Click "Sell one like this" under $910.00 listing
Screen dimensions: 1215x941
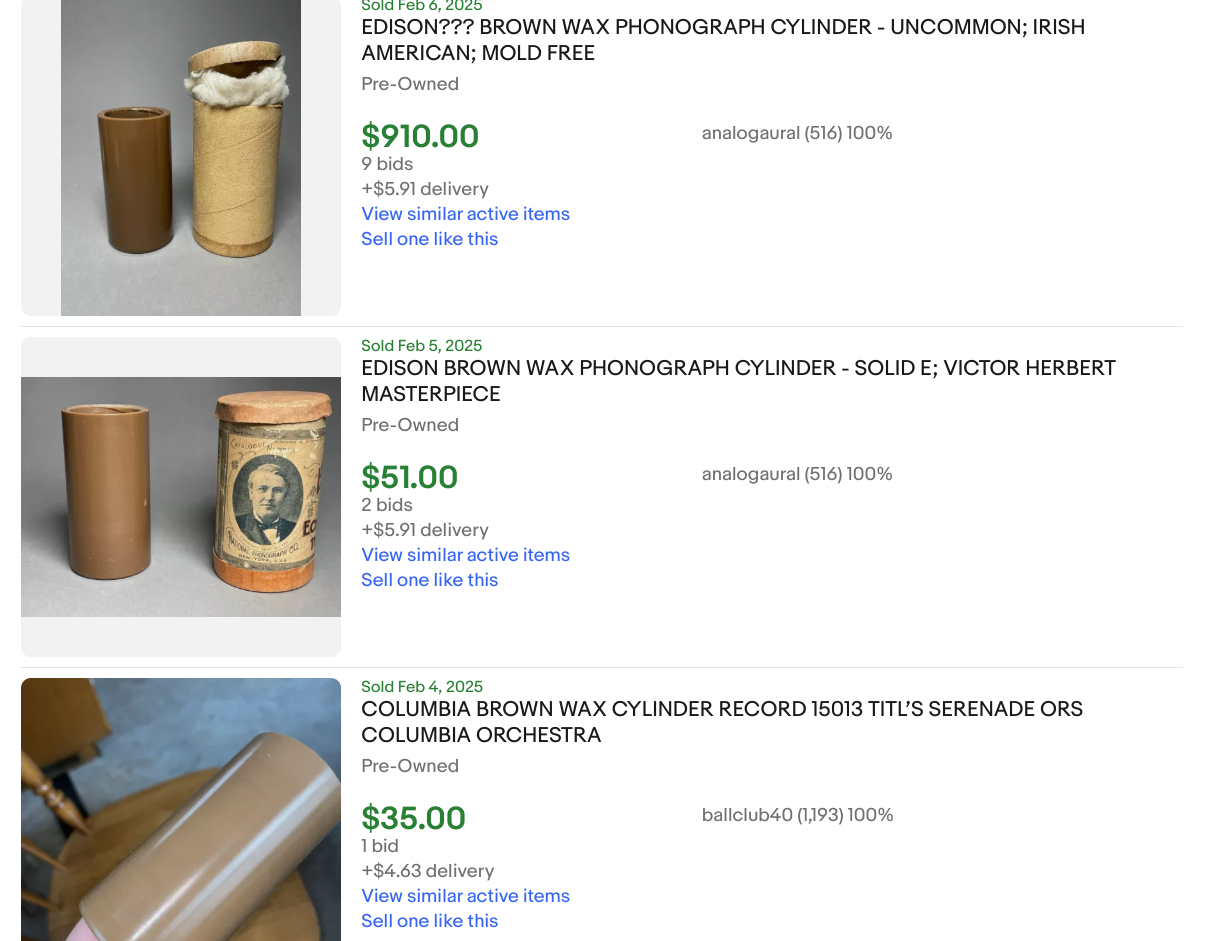pyautogui.click(x=429, y=239)
